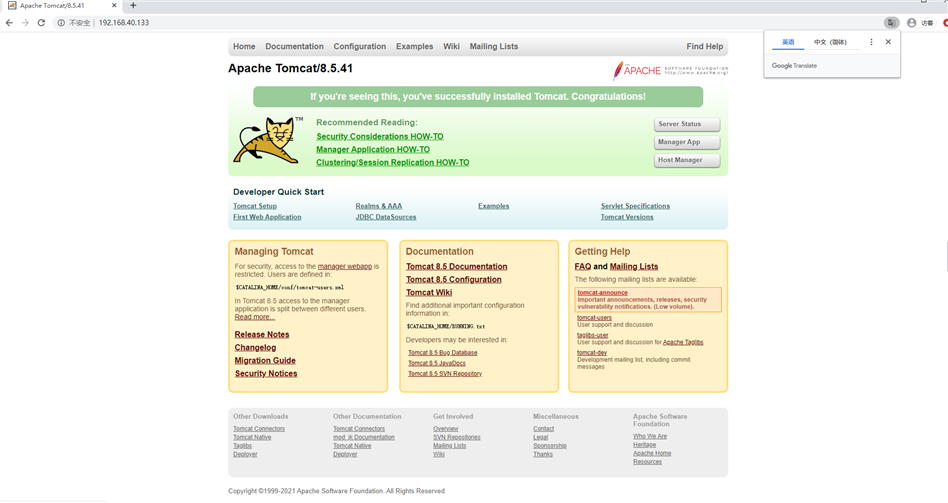
Task: Open the Home menu item
Action: pos(244,47)
